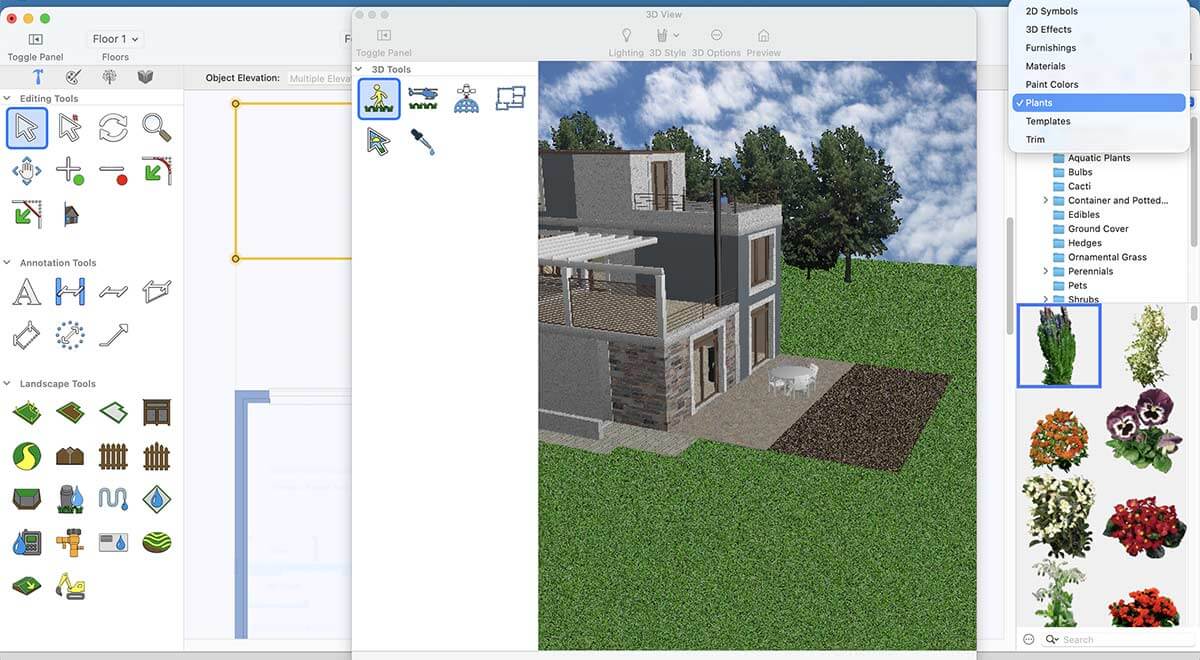Choose Materials from the library menu

[1045, 66]
